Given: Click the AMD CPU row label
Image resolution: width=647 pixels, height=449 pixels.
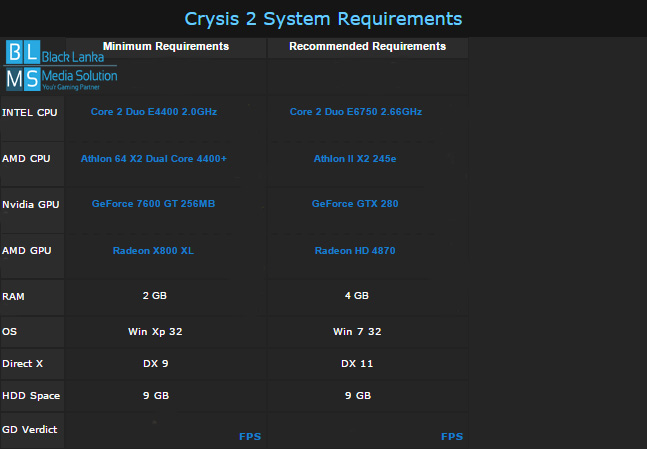Looking at the screenshot, I should (26, 159).
